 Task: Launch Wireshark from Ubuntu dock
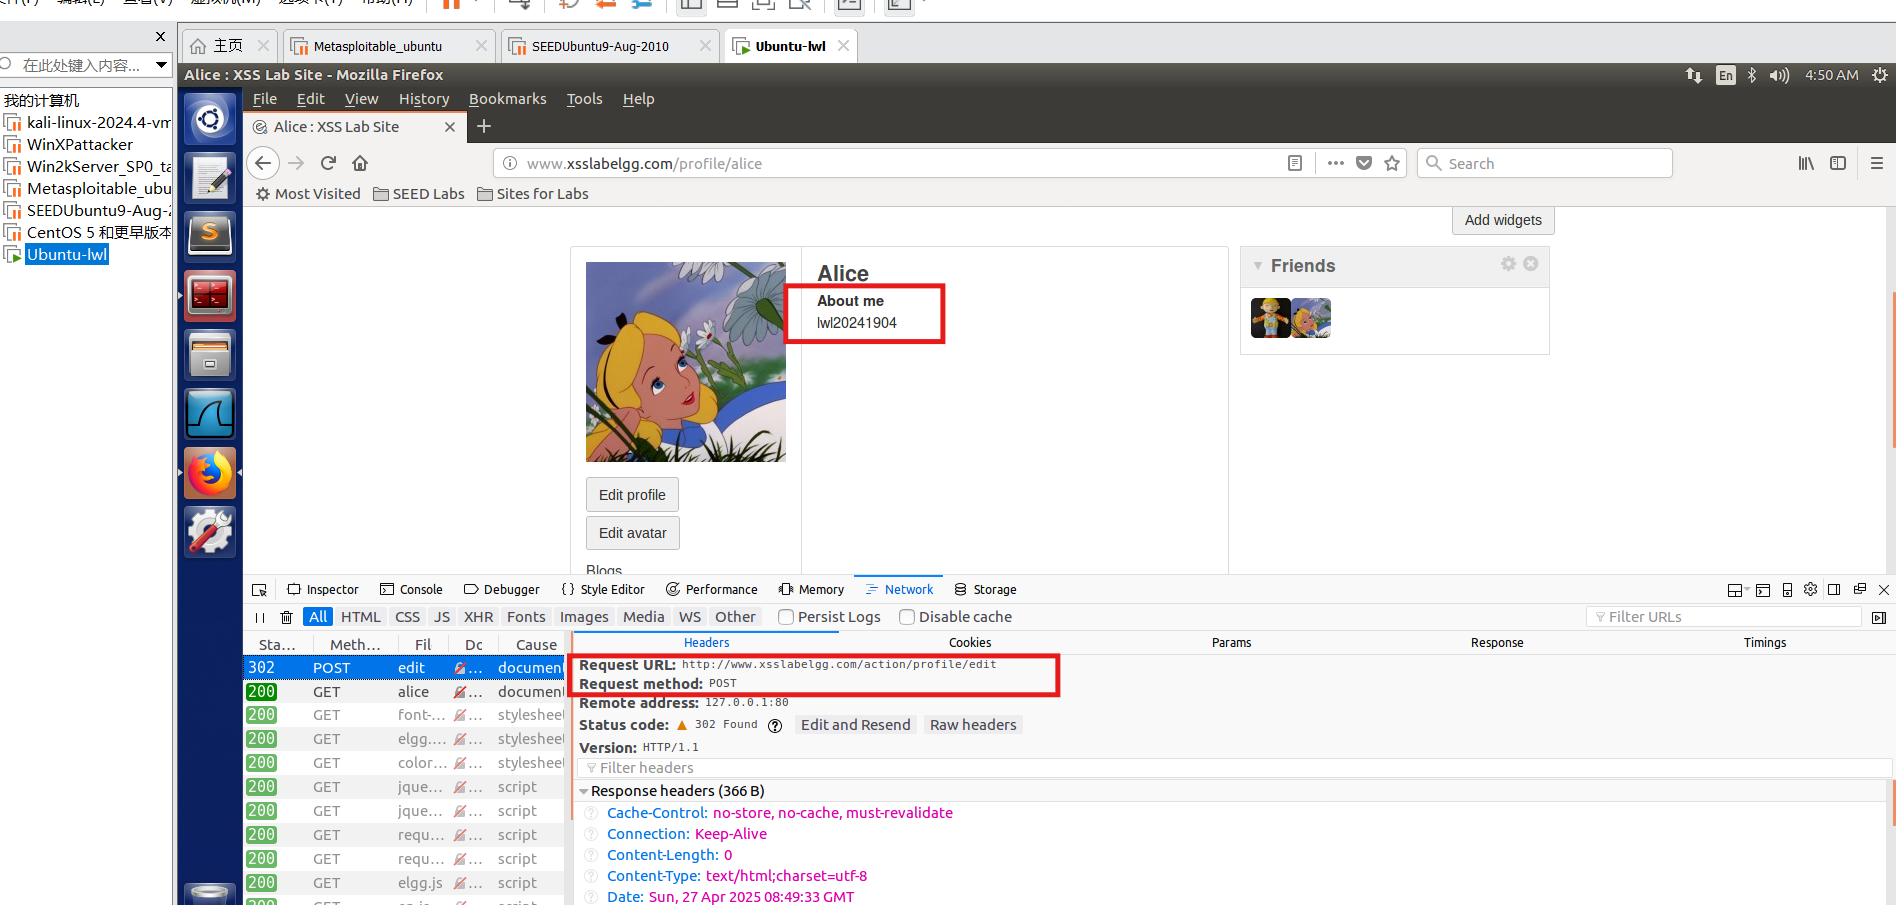pyautogui.click(x=210, y=414)
